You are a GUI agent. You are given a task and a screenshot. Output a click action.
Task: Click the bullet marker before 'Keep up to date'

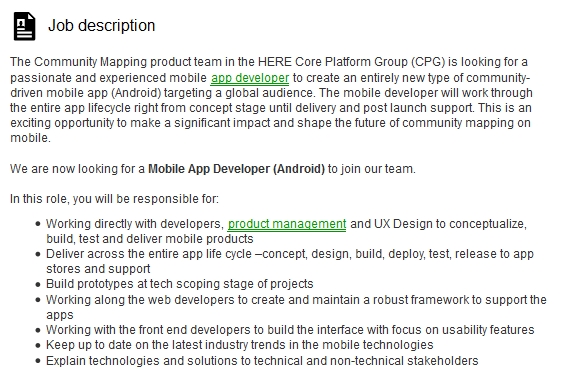(x=38, y=345)
